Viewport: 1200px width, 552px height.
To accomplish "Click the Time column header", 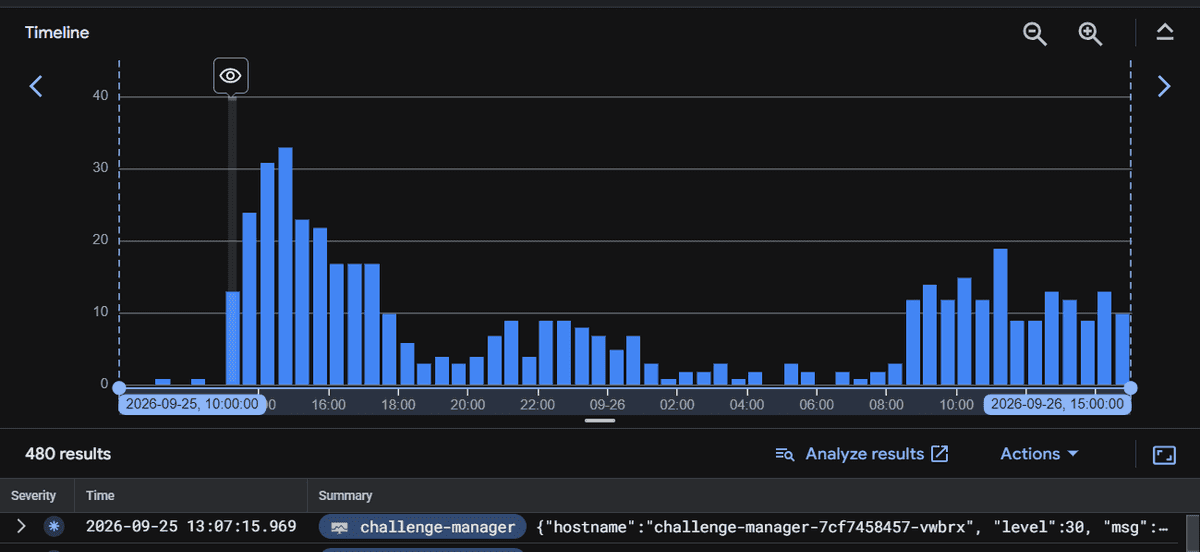I will click(101, 495).
